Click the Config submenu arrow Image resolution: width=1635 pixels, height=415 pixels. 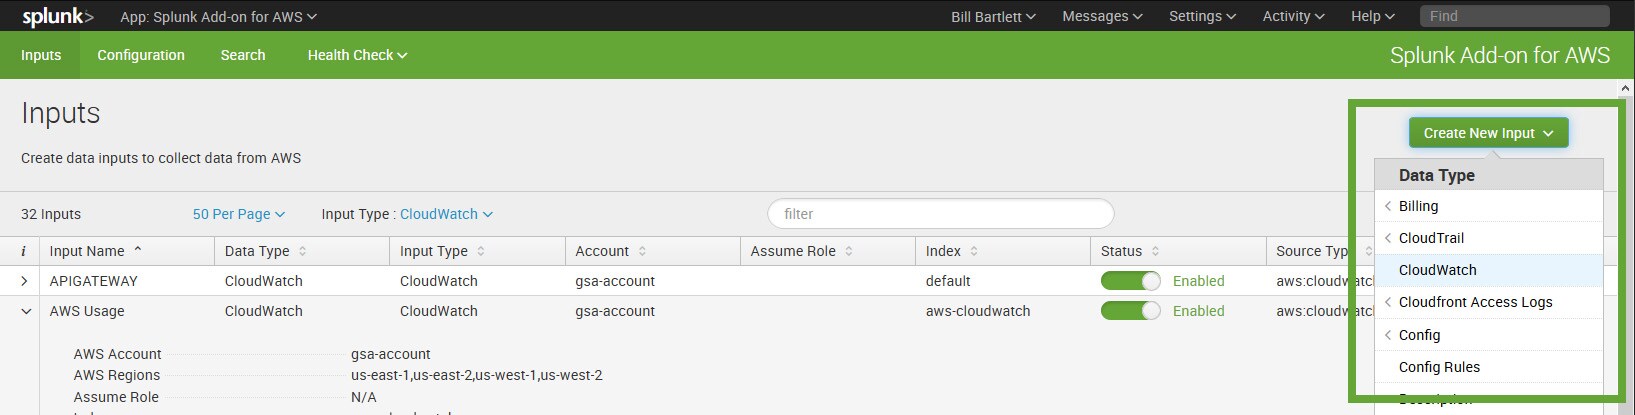pyautogui.click(x=1388, y=335)
